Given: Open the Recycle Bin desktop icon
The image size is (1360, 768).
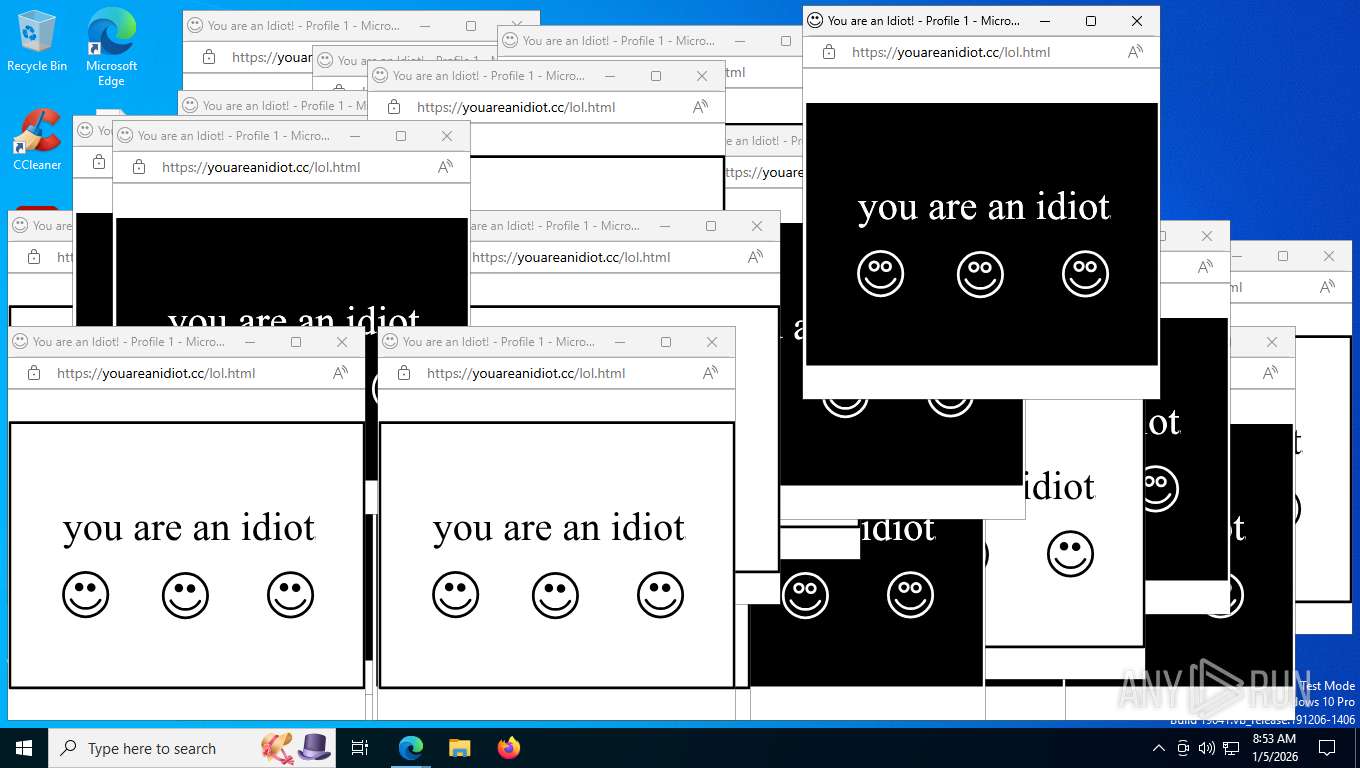Looking at the screenshot, I should click(x=37, y=42).
